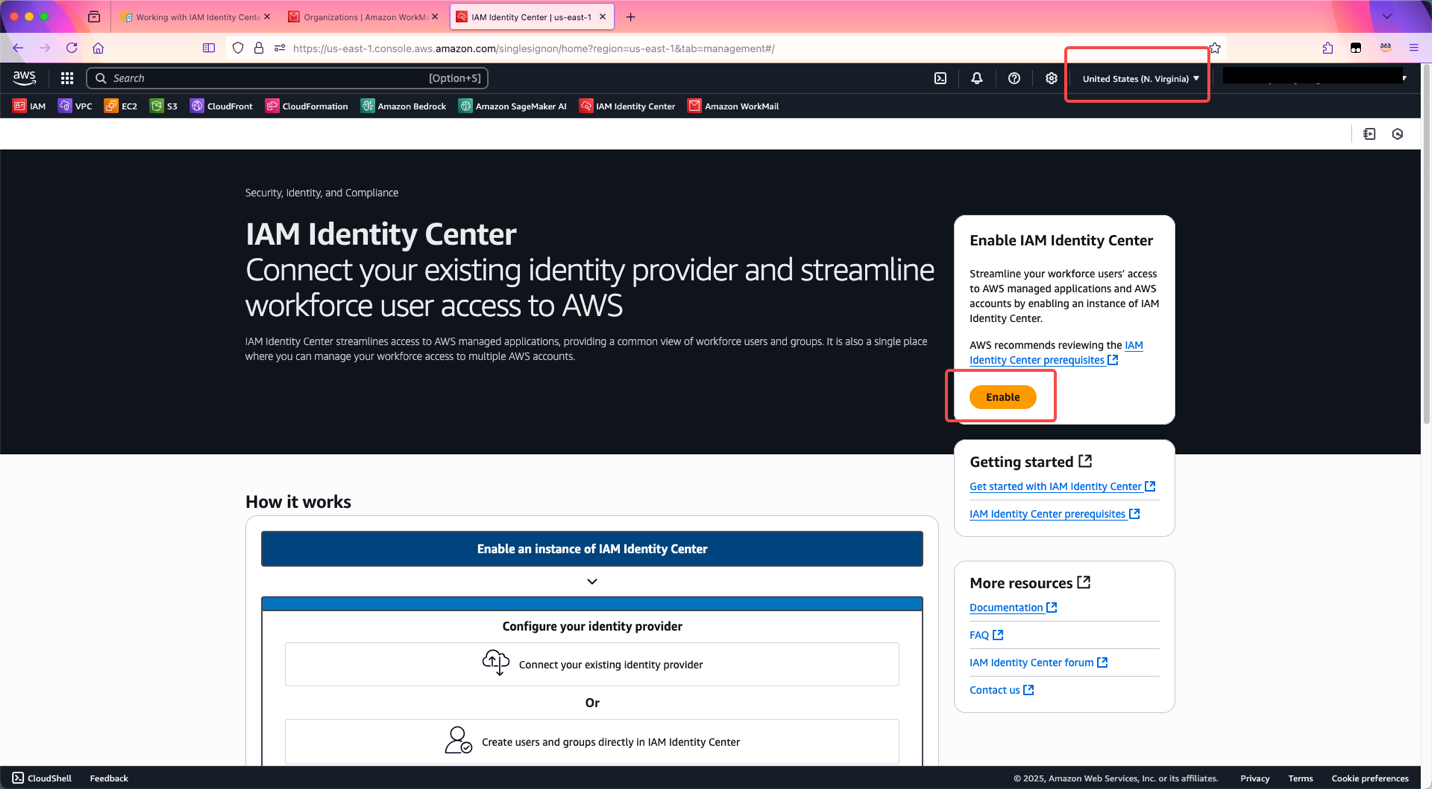Open the EC2 favorite shortcut
Image resolution: width=1432 pixels, height=789 pixels.
[121, 106]
